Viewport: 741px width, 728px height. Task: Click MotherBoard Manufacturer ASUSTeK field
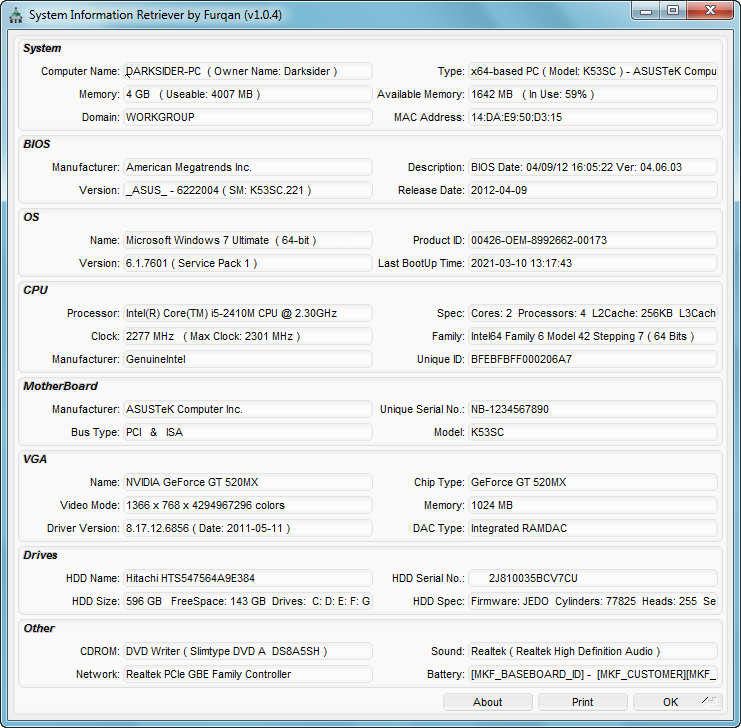coord(248,409)
